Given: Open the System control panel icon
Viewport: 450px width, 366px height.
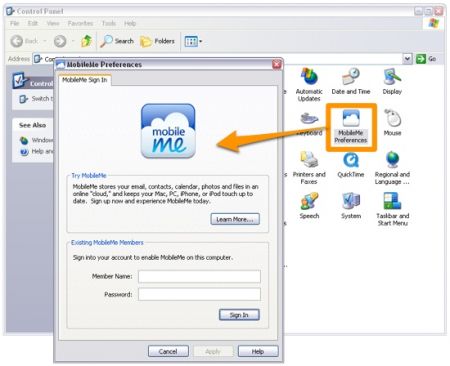Looking at the screenshot, I should coord(351,206).
